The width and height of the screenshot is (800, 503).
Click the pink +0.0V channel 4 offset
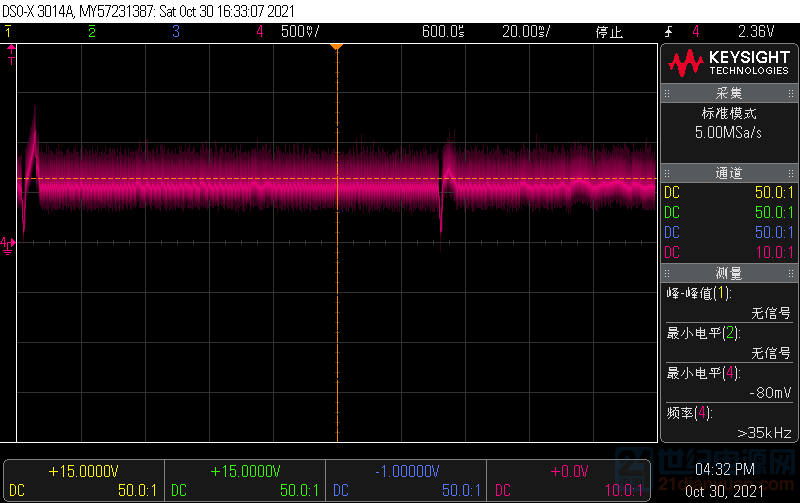click(x=569, y=471)
